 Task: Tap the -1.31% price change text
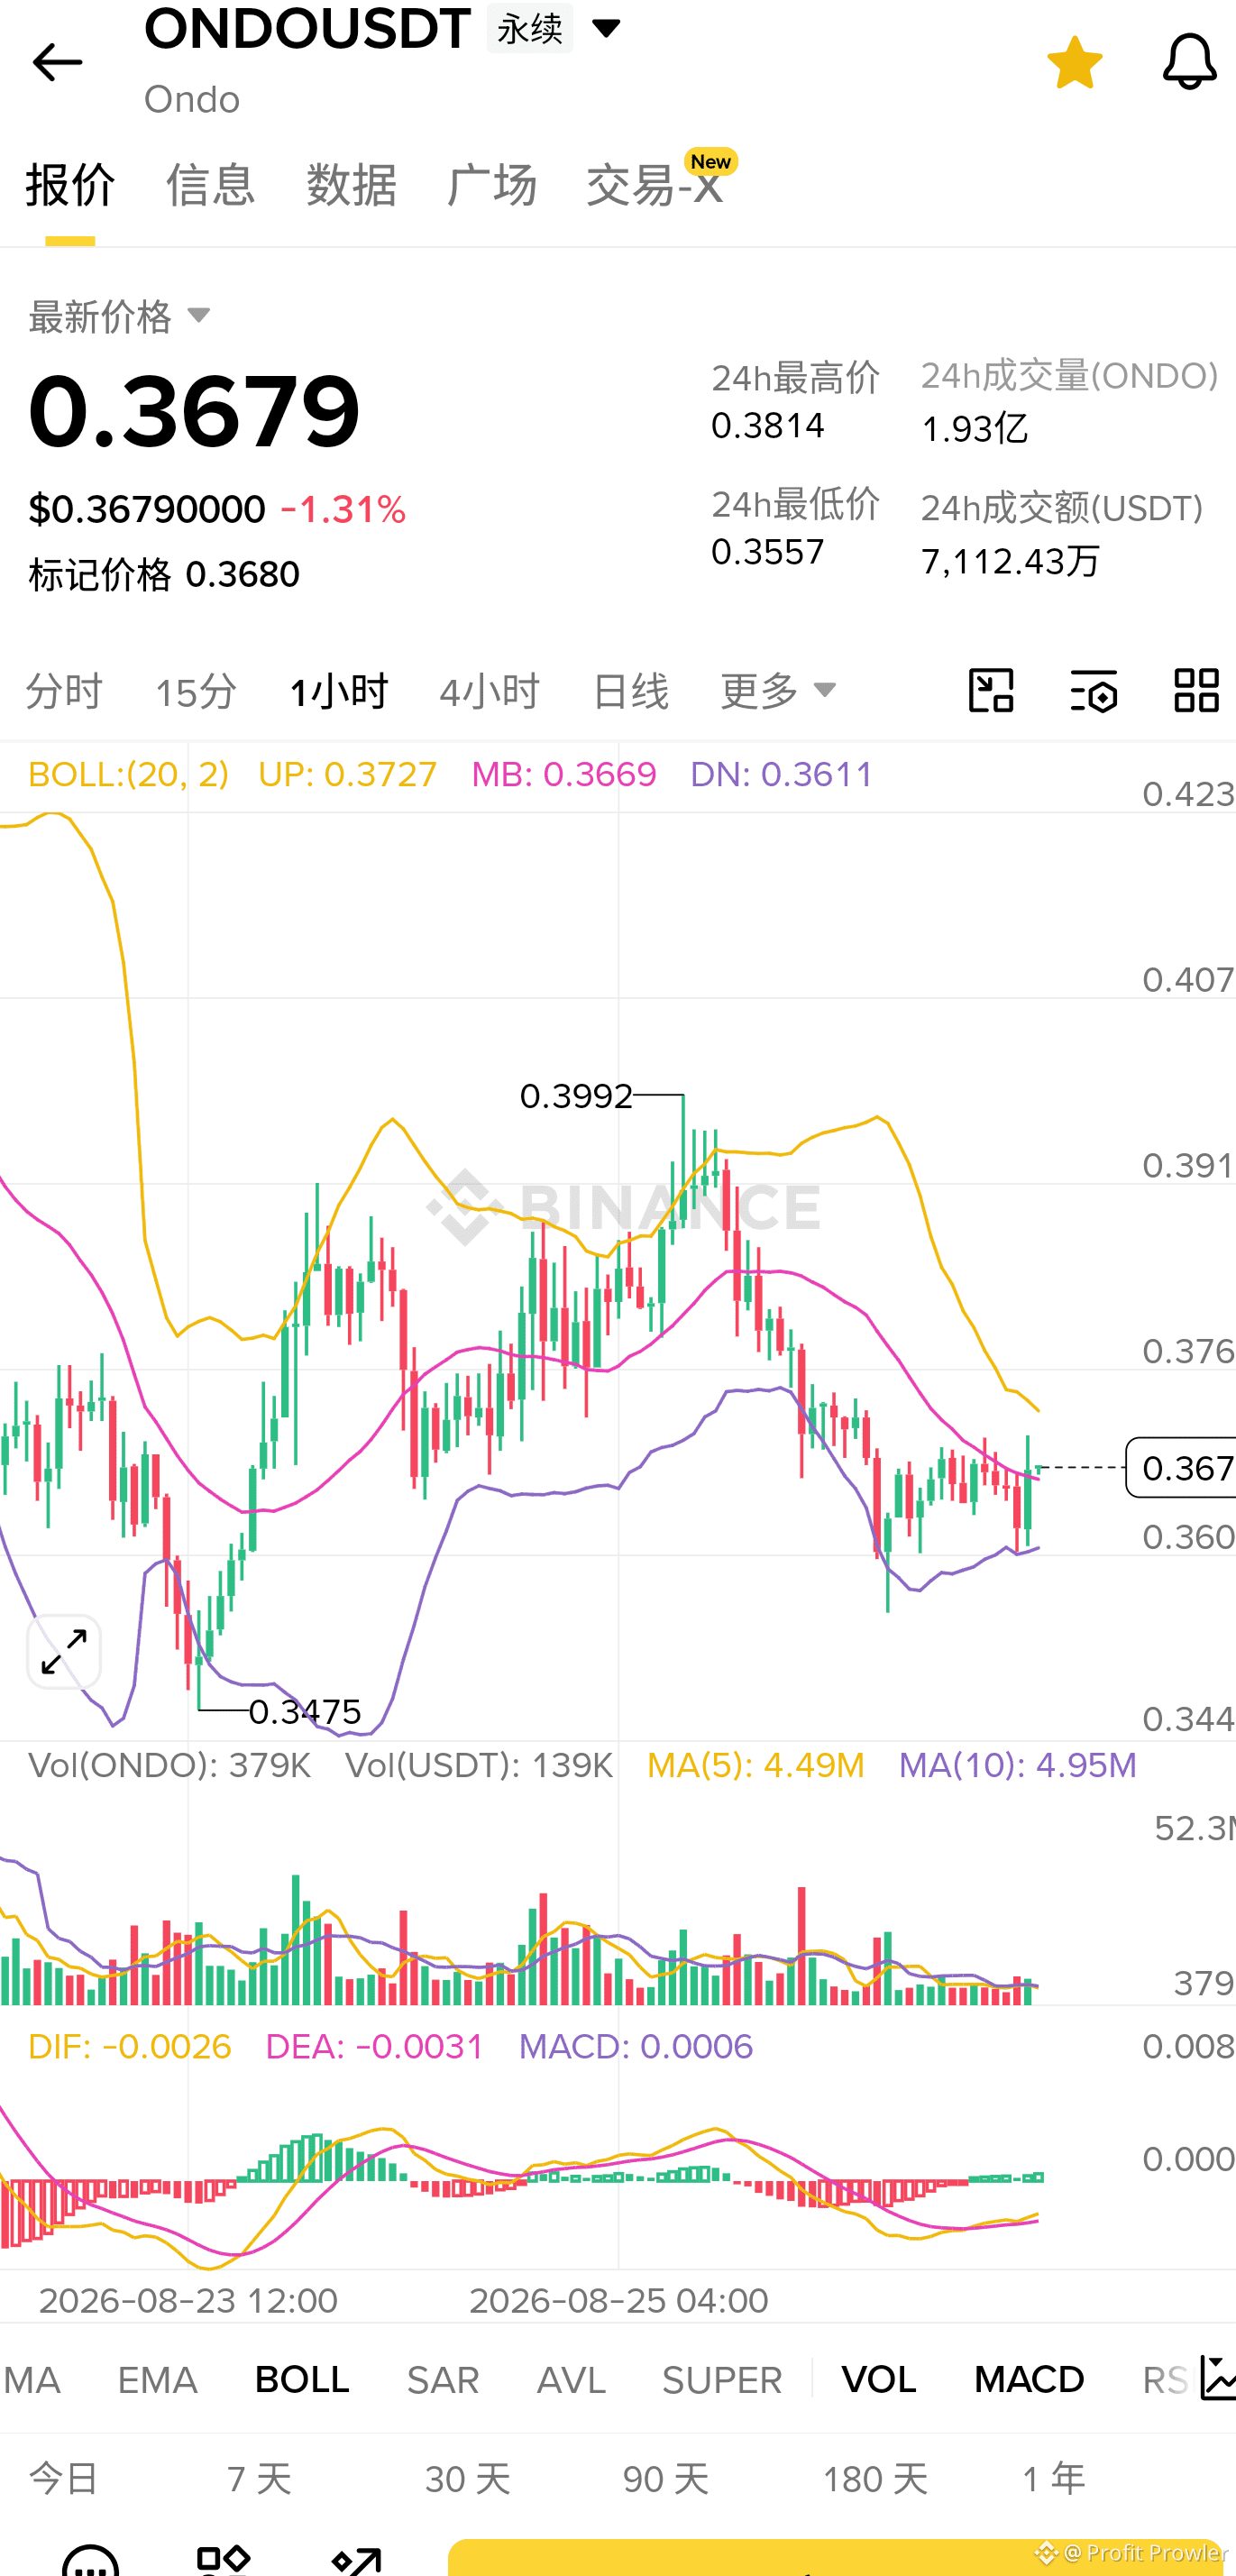click(343, 510)
